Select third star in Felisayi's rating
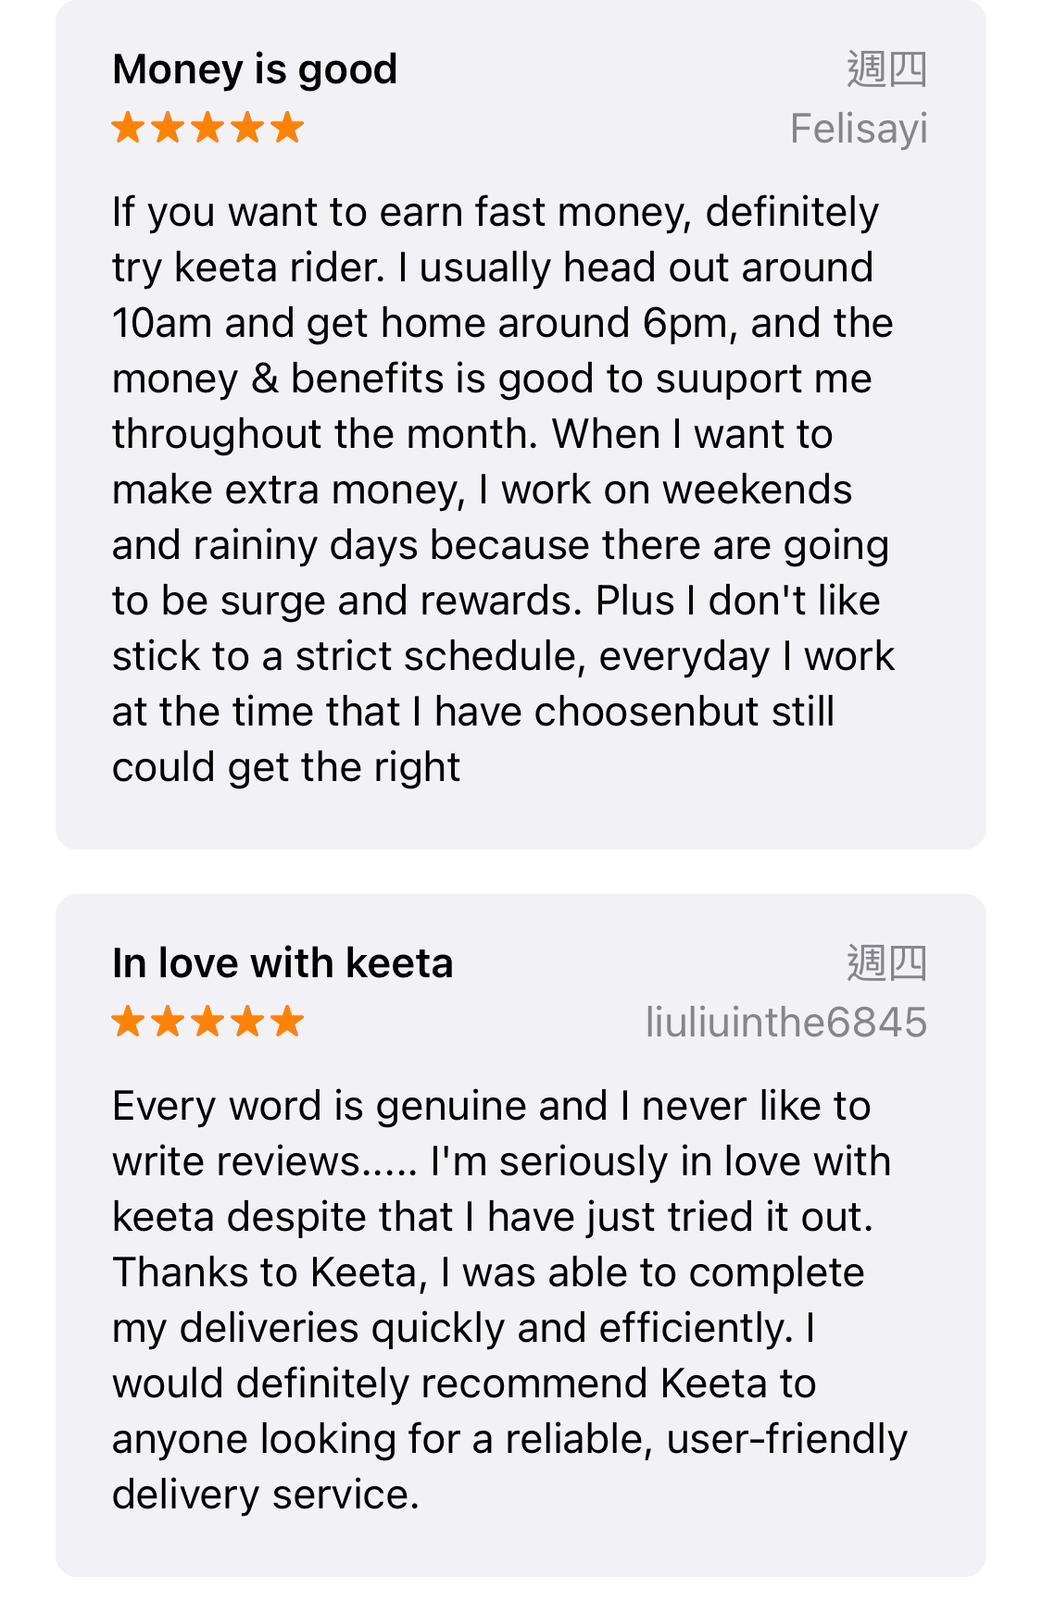This screenshot has width=1042, height=1600. point(208,128)
